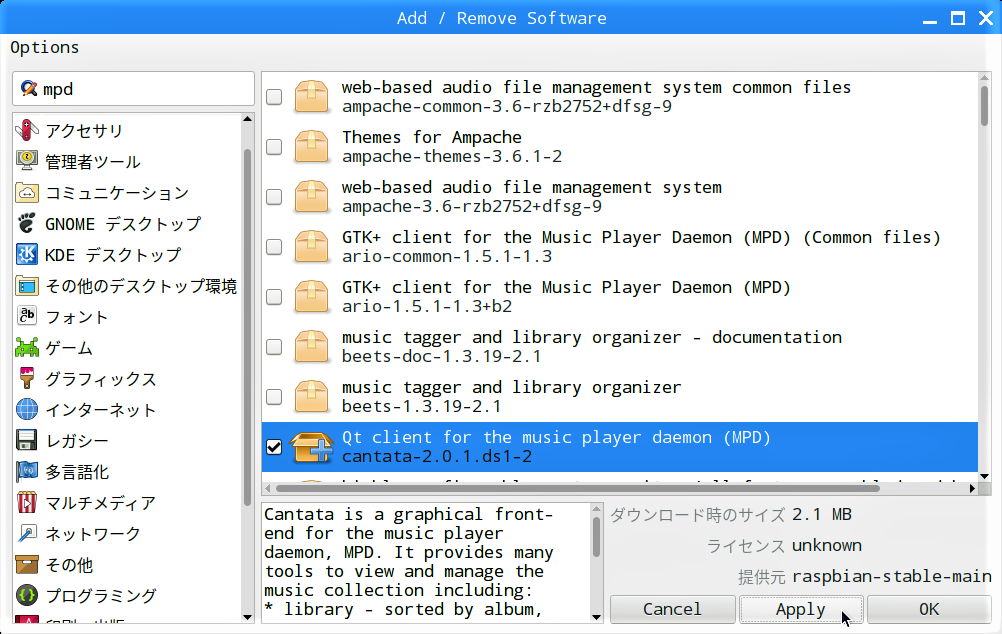Check the ampache-common package checkbox
This screenshot has height=634, width=1002.
(274, 97)
